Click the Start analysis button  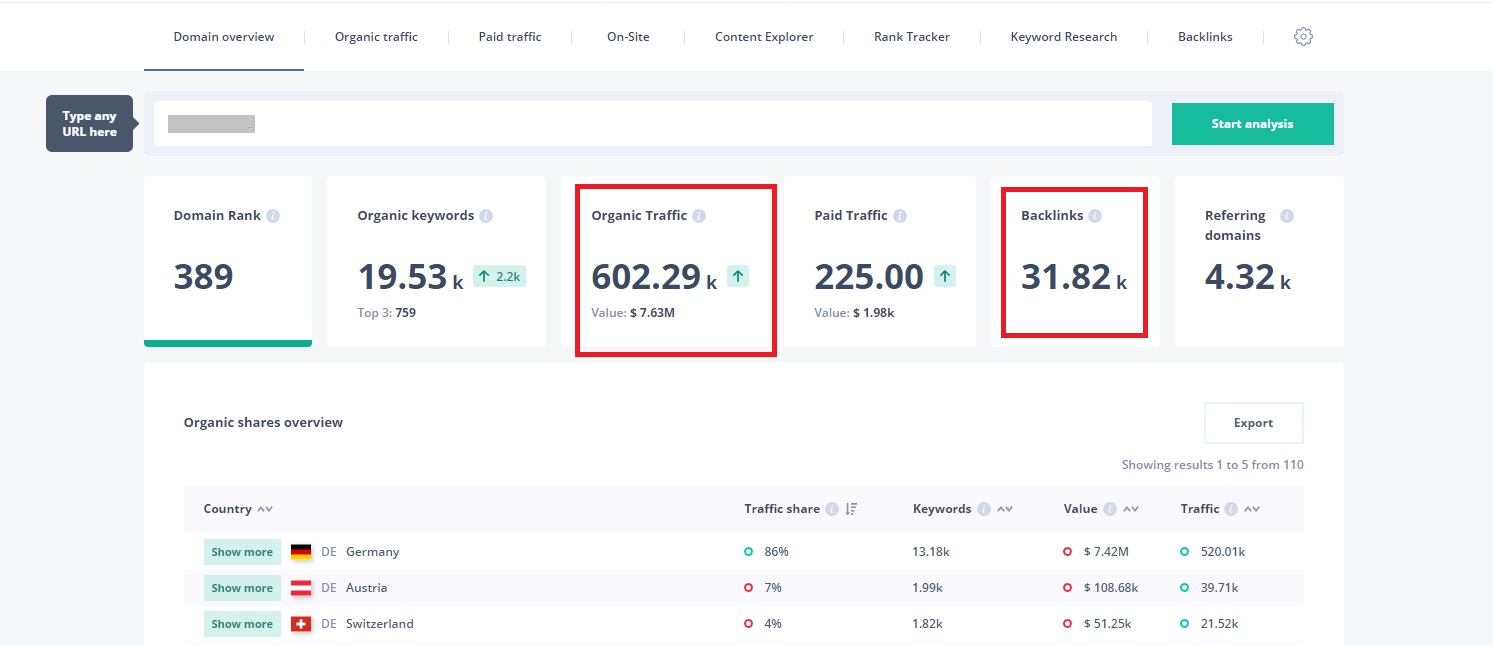point(1252,124)
